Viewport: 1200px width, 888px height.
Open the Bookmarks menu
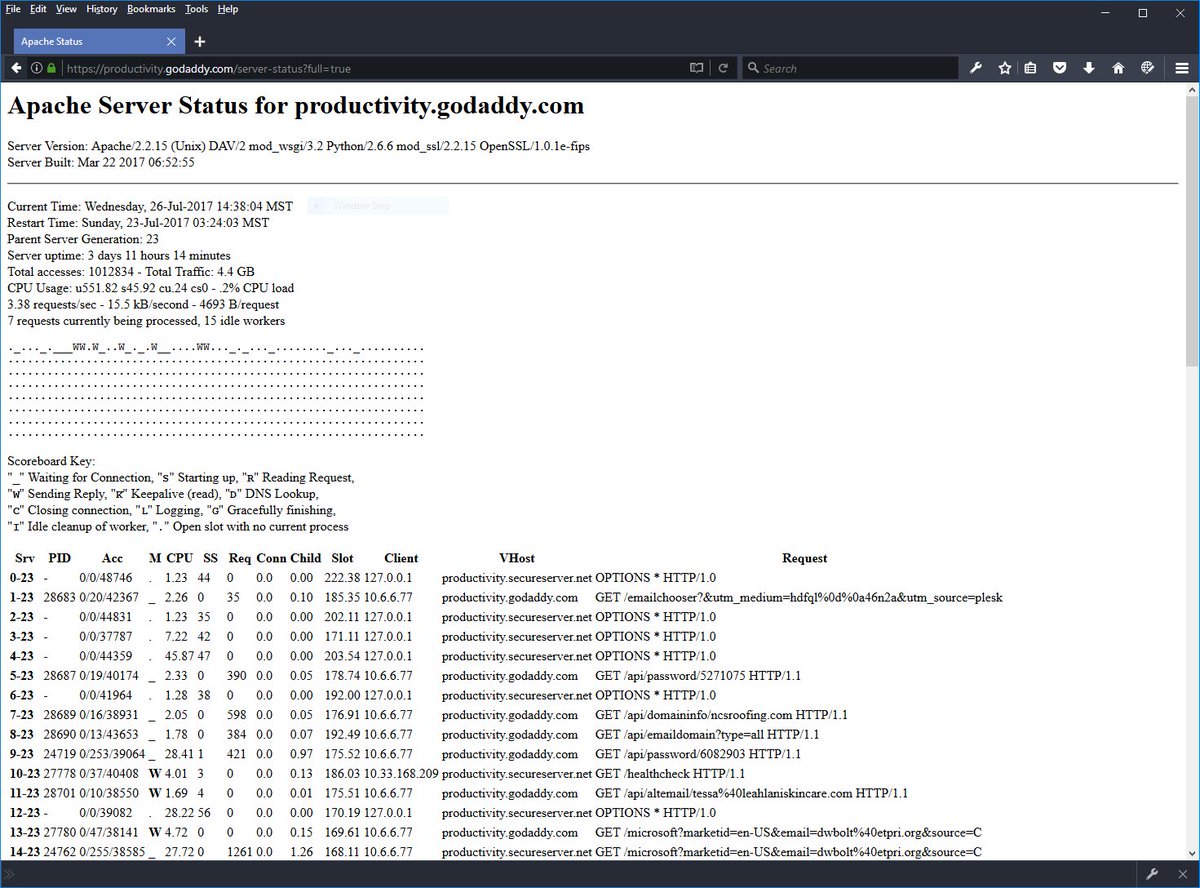(151, 9)
